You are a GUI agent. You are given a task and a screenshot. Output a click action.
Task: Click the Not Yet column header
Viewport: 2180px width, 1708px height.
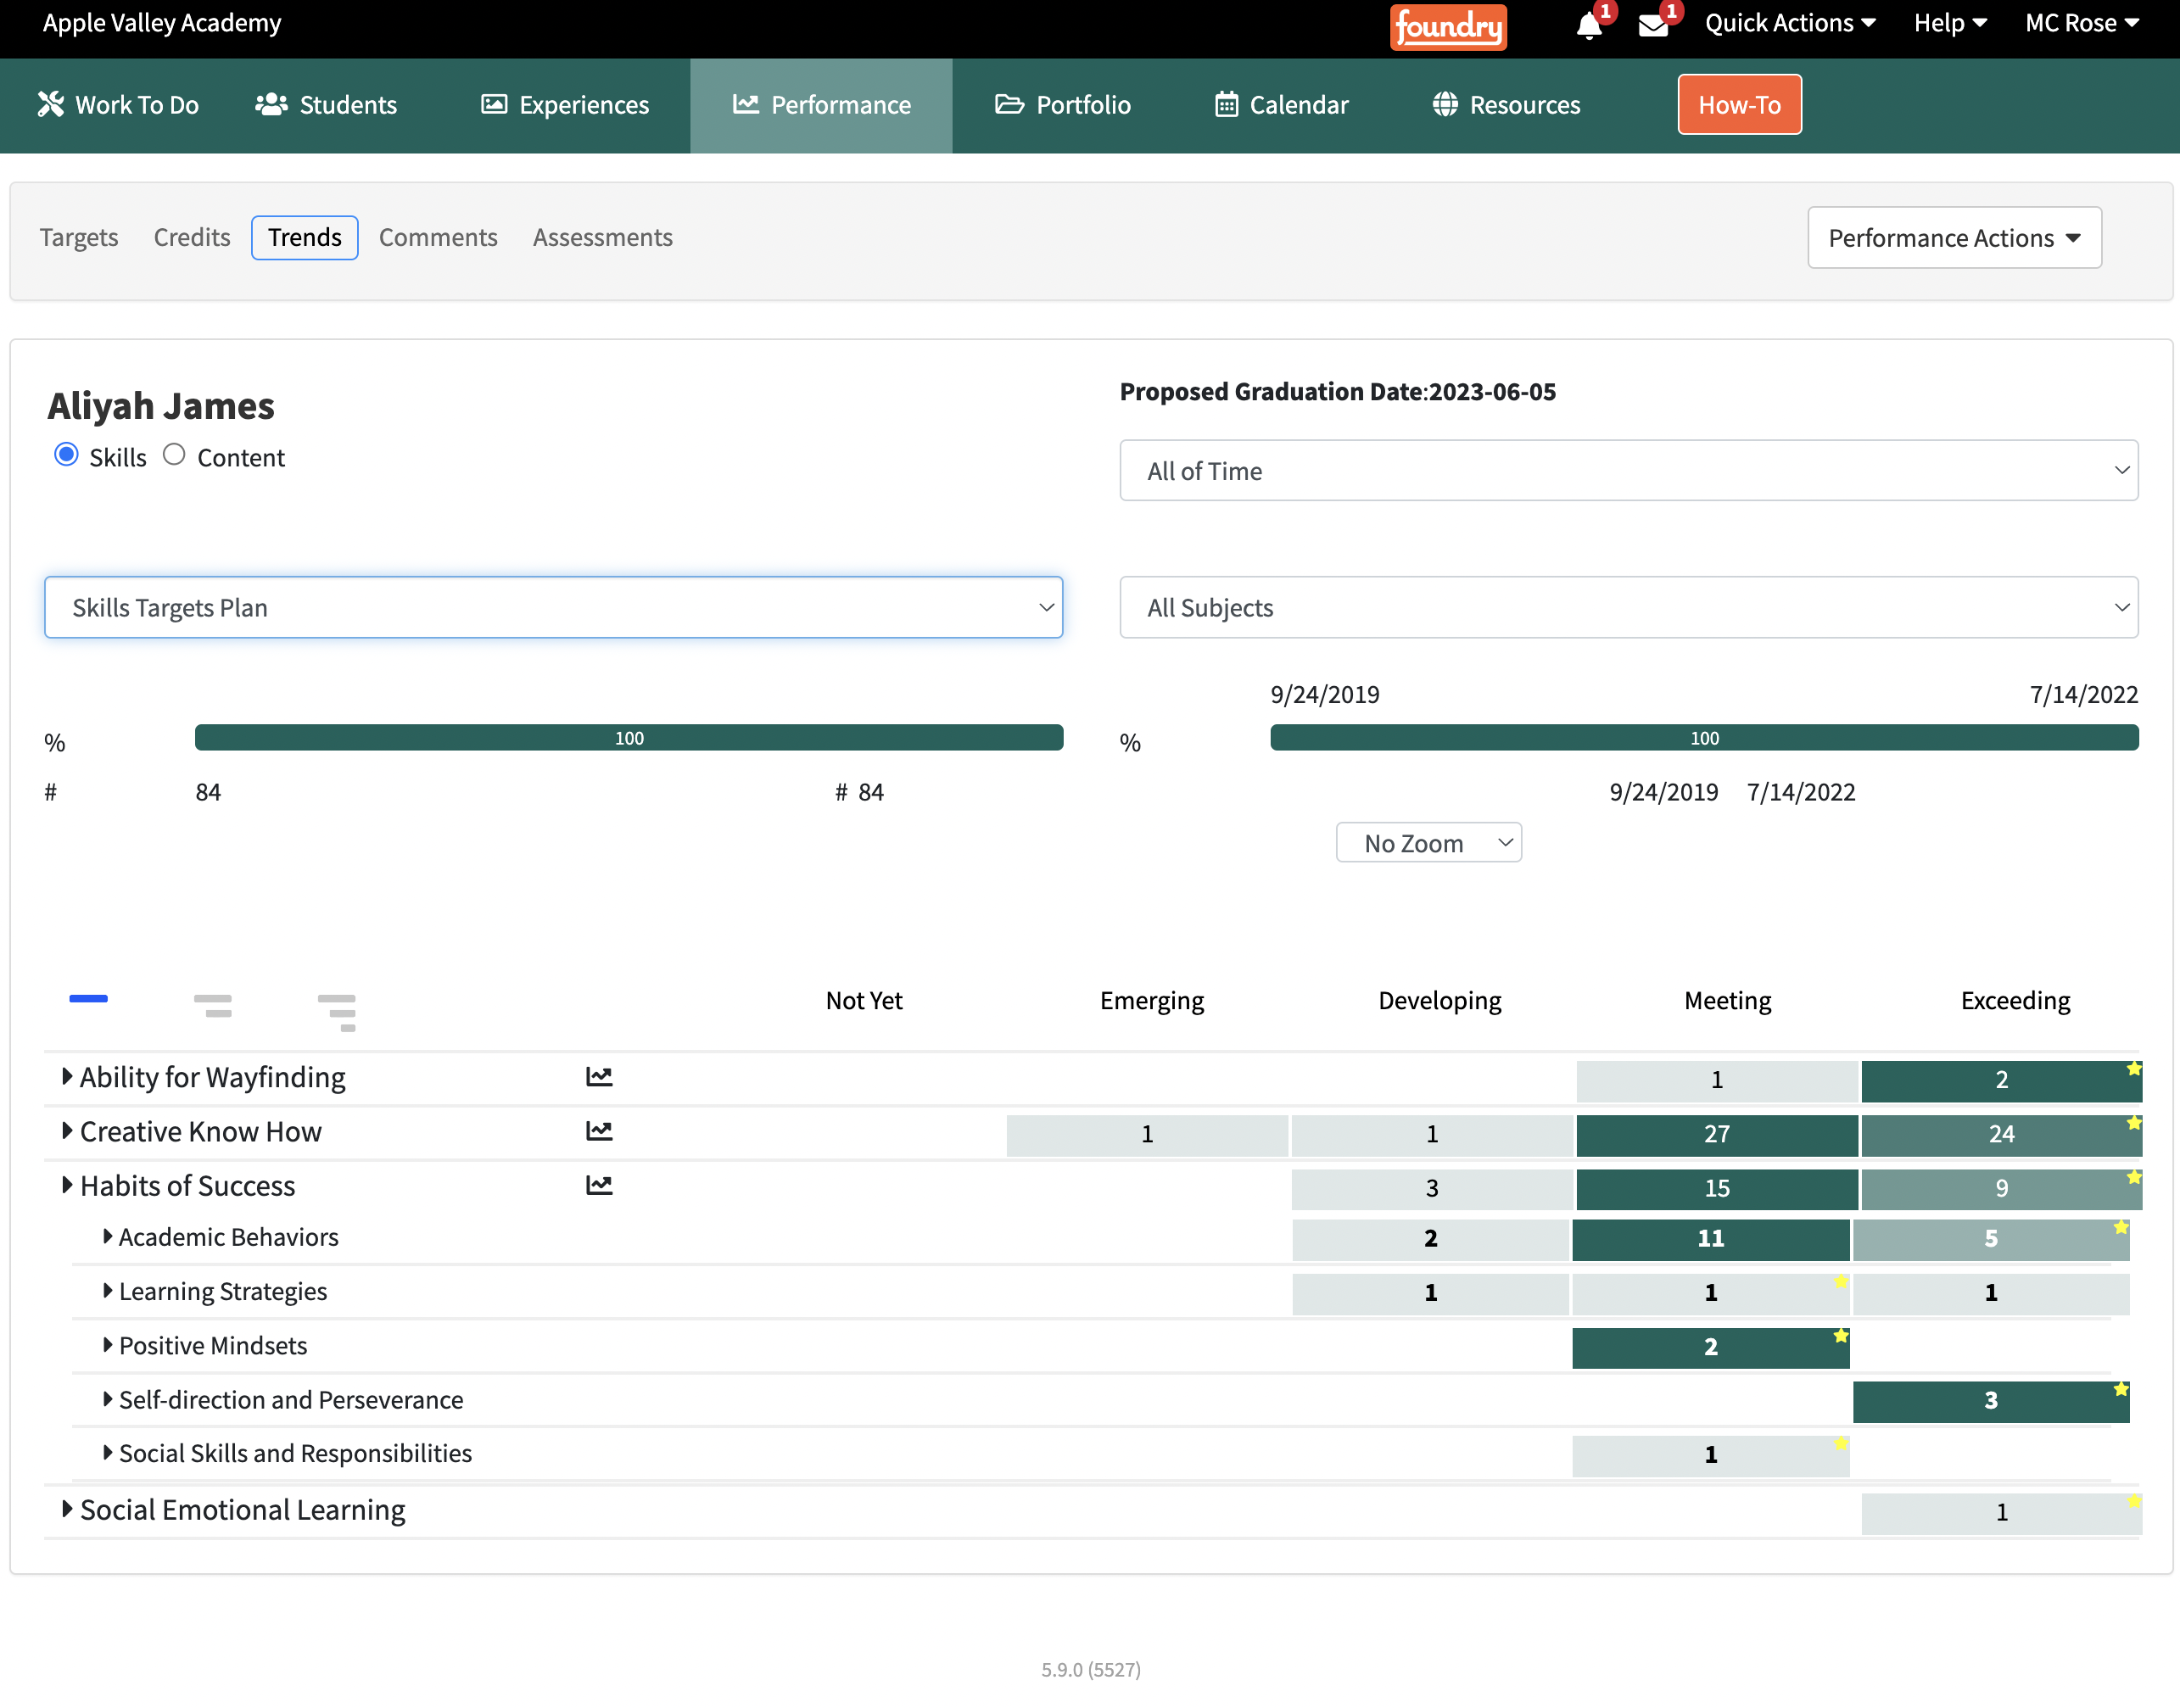[x=864, y=1000]
